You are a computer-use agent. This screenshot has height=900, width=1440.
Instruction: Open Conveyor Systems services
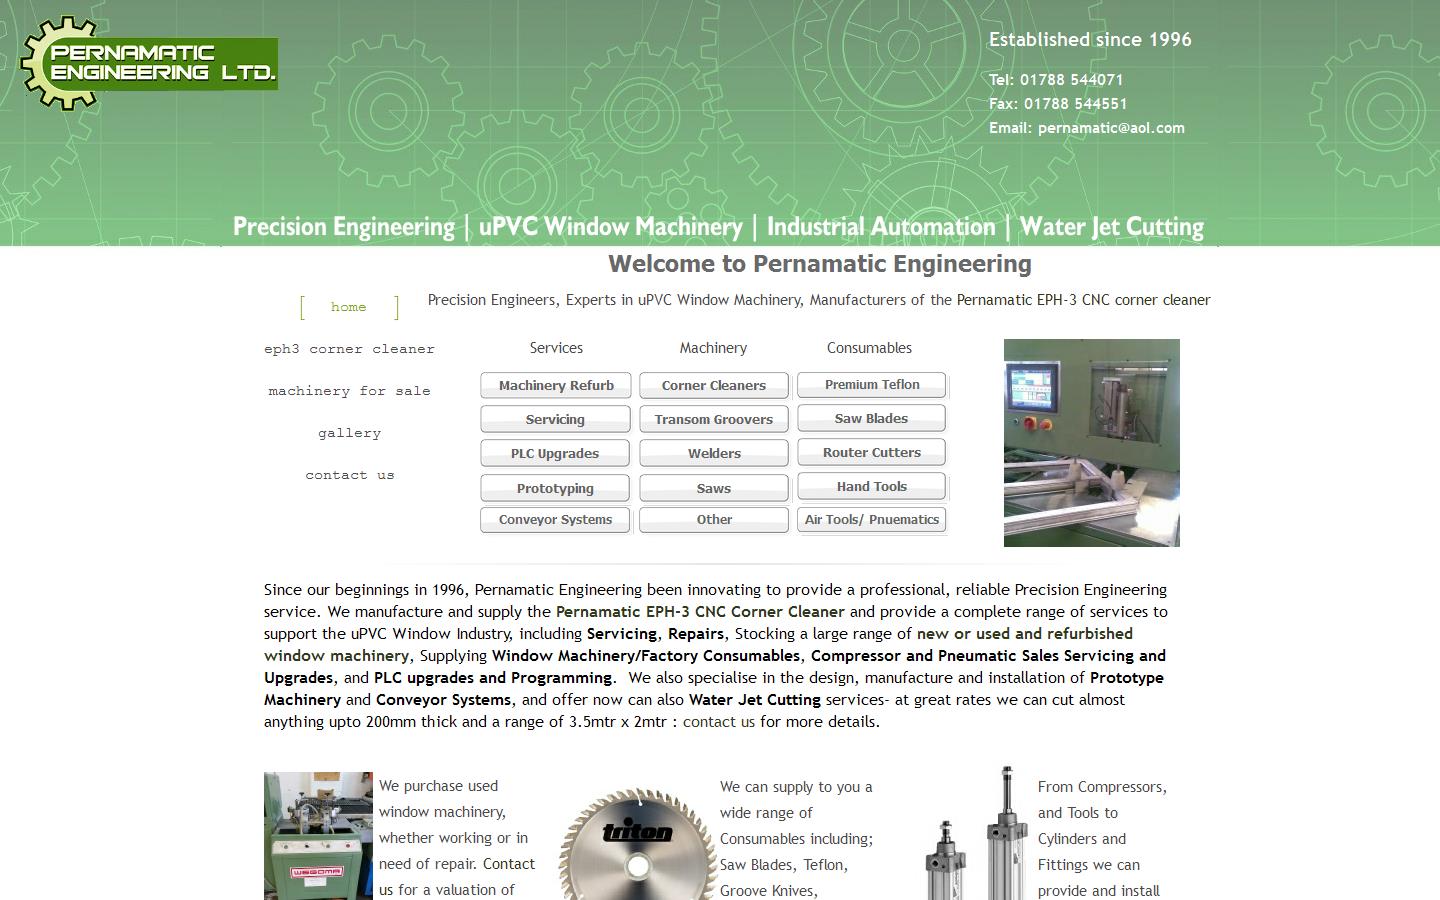click(555, 519)
